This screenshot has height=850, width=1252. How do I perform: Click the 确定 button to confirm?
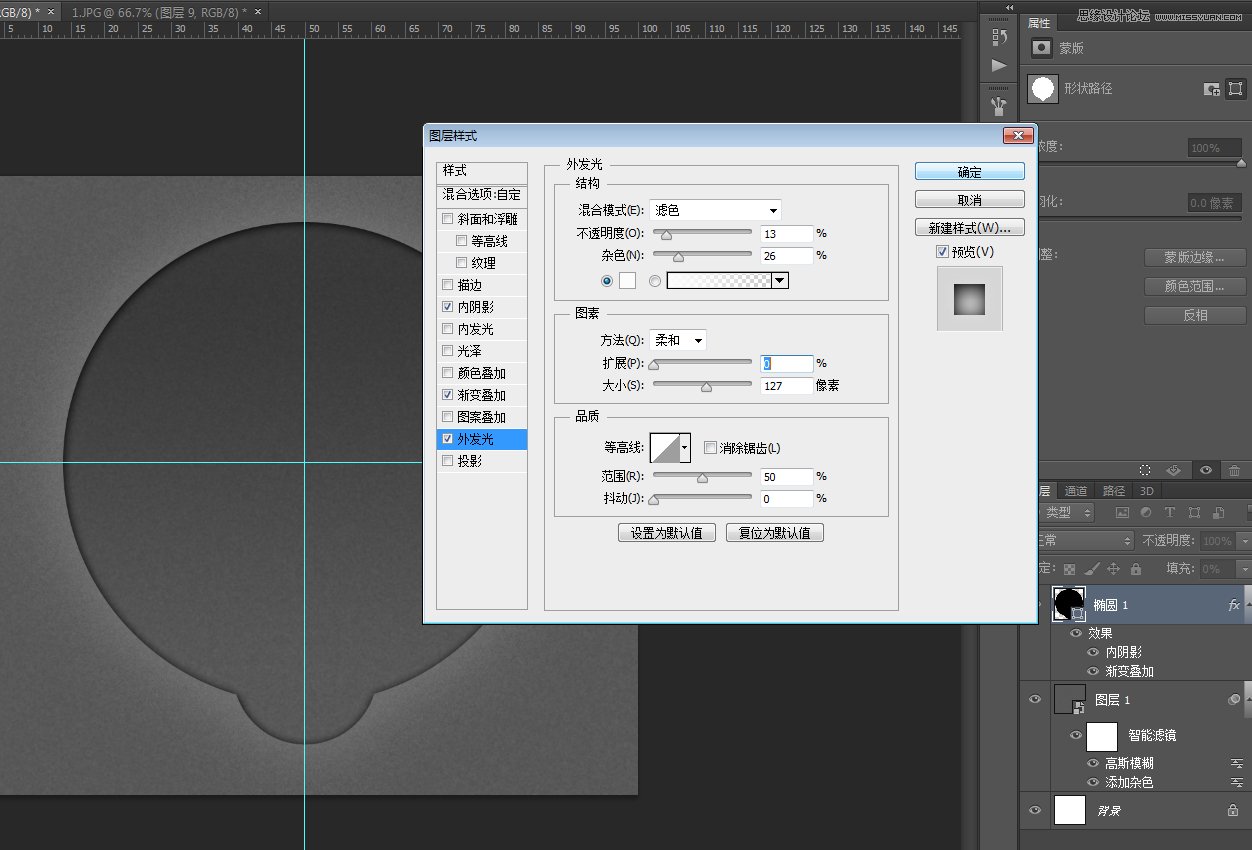tap(969, 170)
